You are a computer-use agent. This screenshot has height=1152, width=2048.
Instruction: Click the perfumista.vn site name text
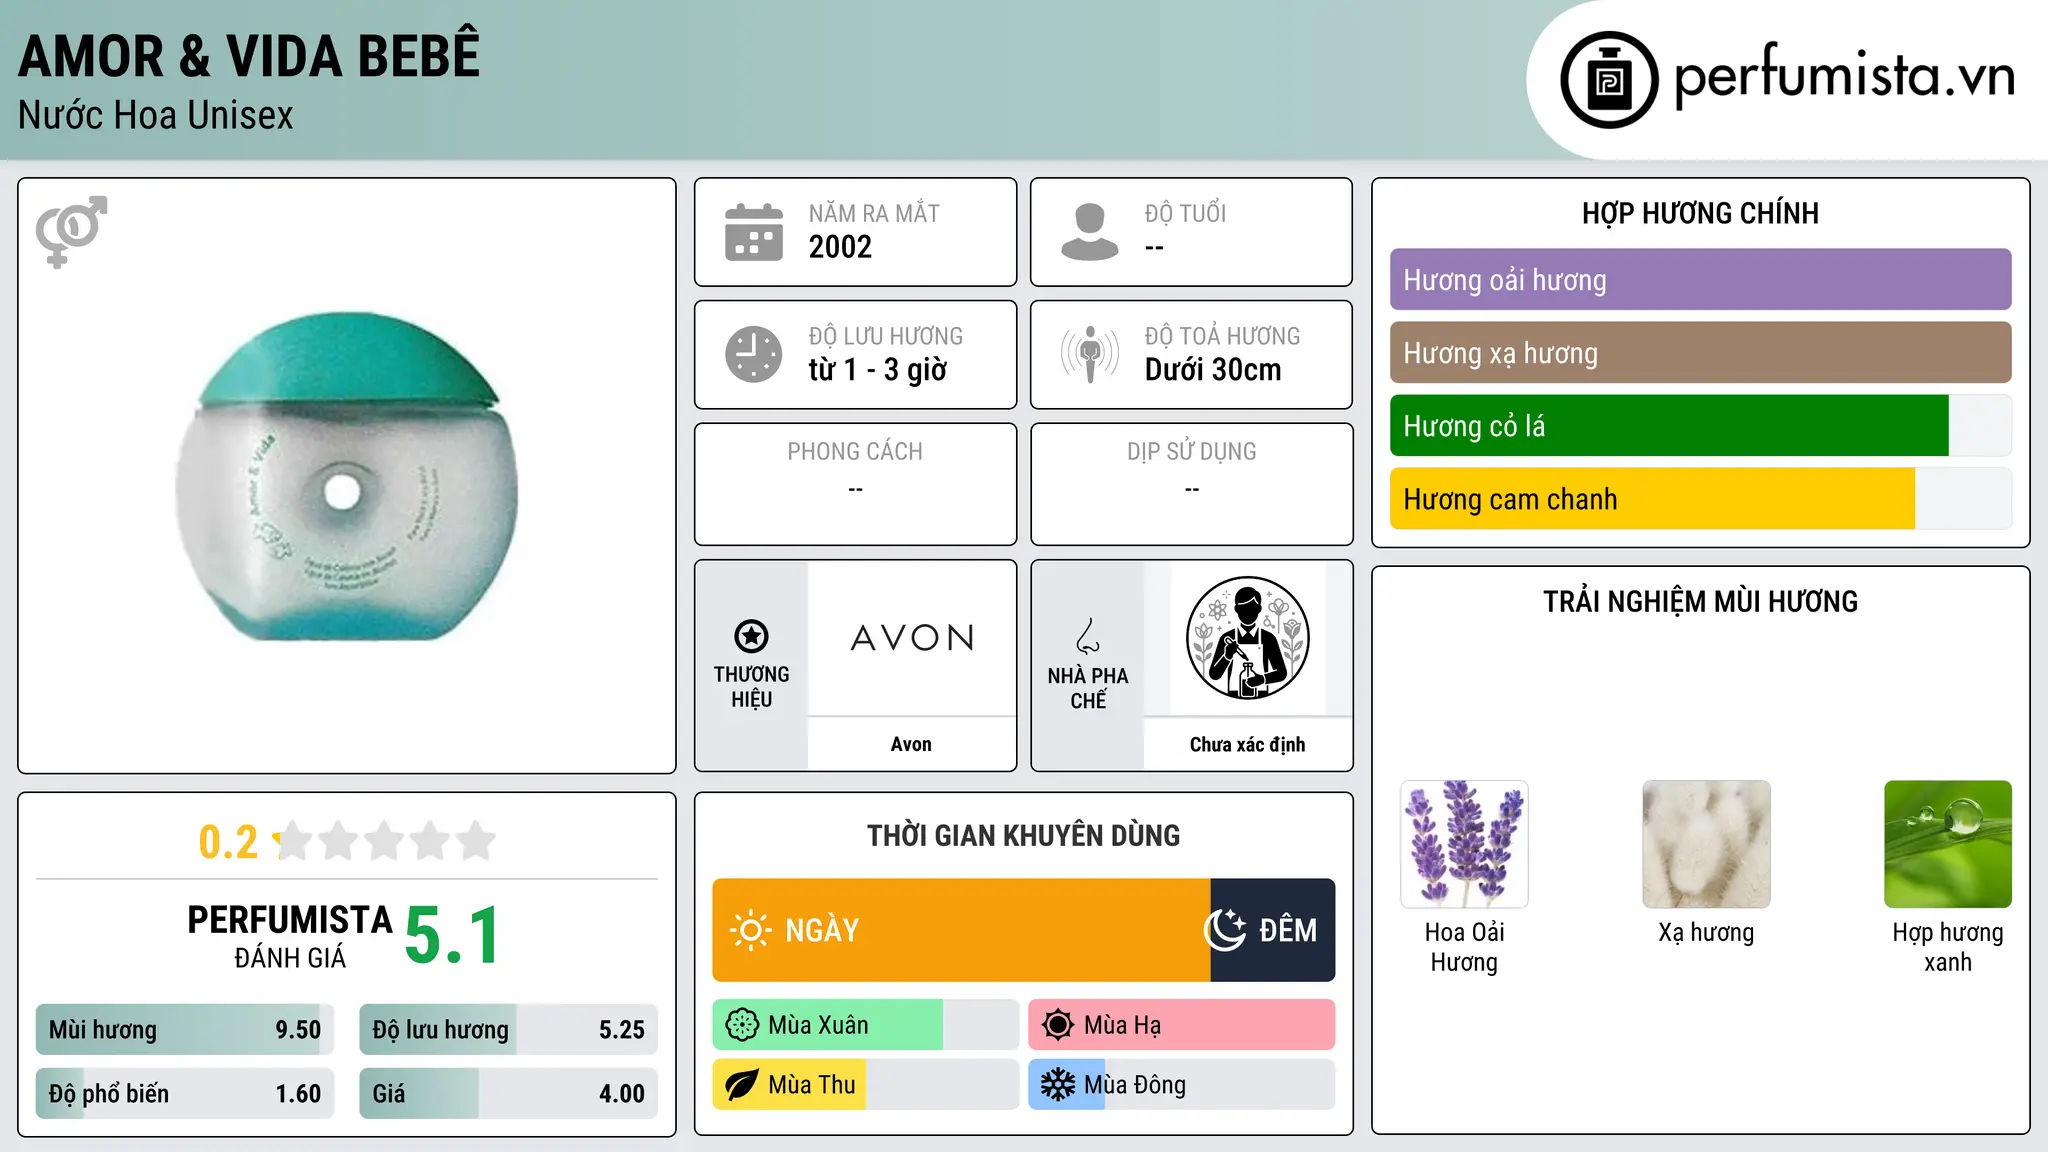(1844, 76)
